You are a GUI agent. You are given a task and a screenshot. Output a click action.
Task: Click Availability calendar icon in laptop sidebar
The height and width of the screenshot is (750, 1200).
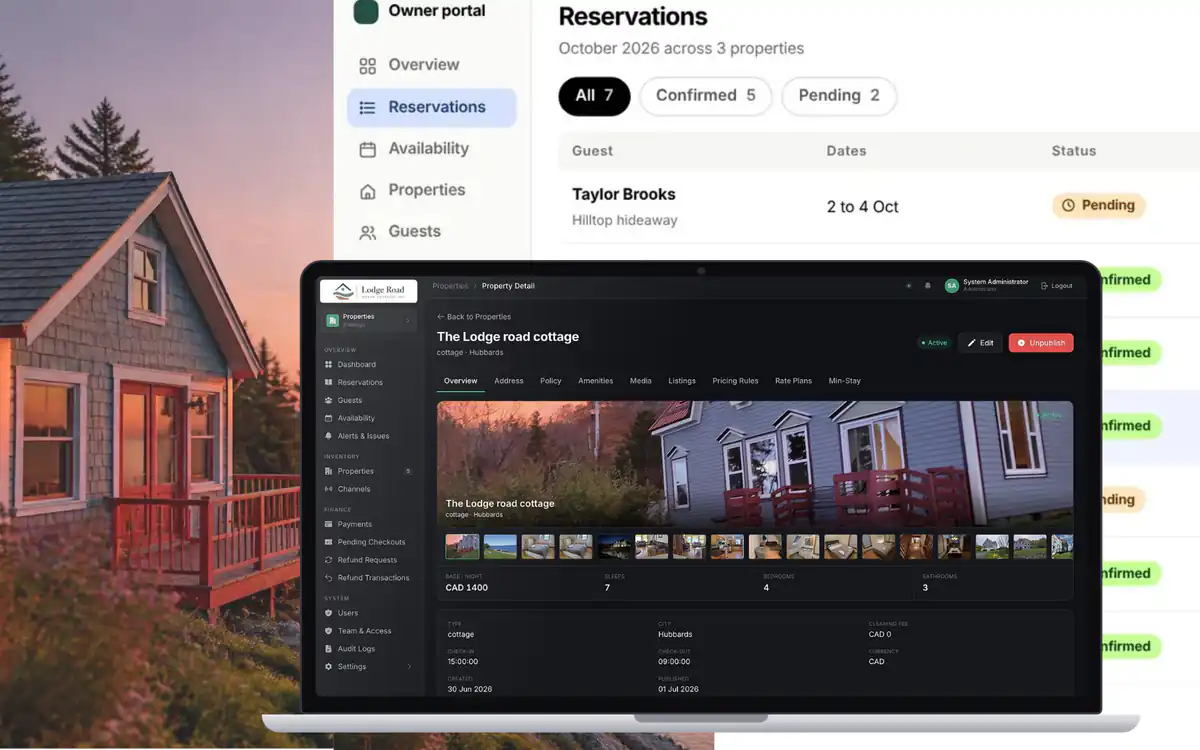328,418
